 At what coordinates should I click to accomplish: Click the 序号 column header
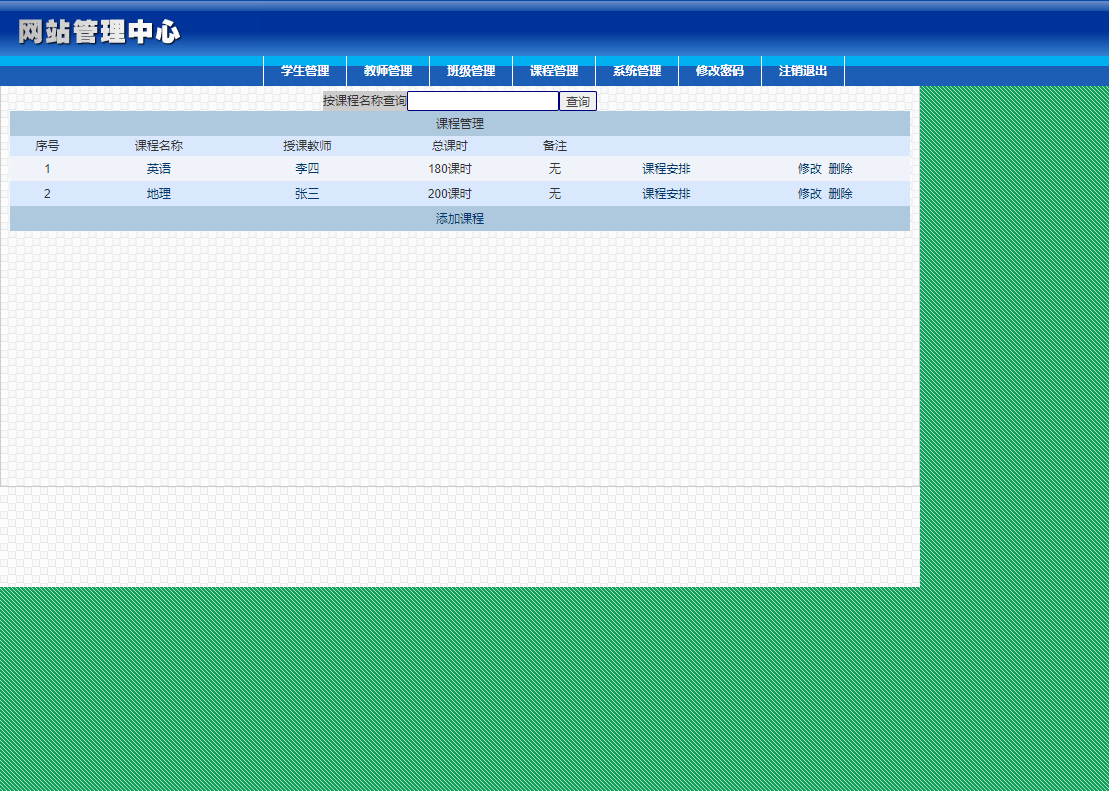click(x=47, y=146)
